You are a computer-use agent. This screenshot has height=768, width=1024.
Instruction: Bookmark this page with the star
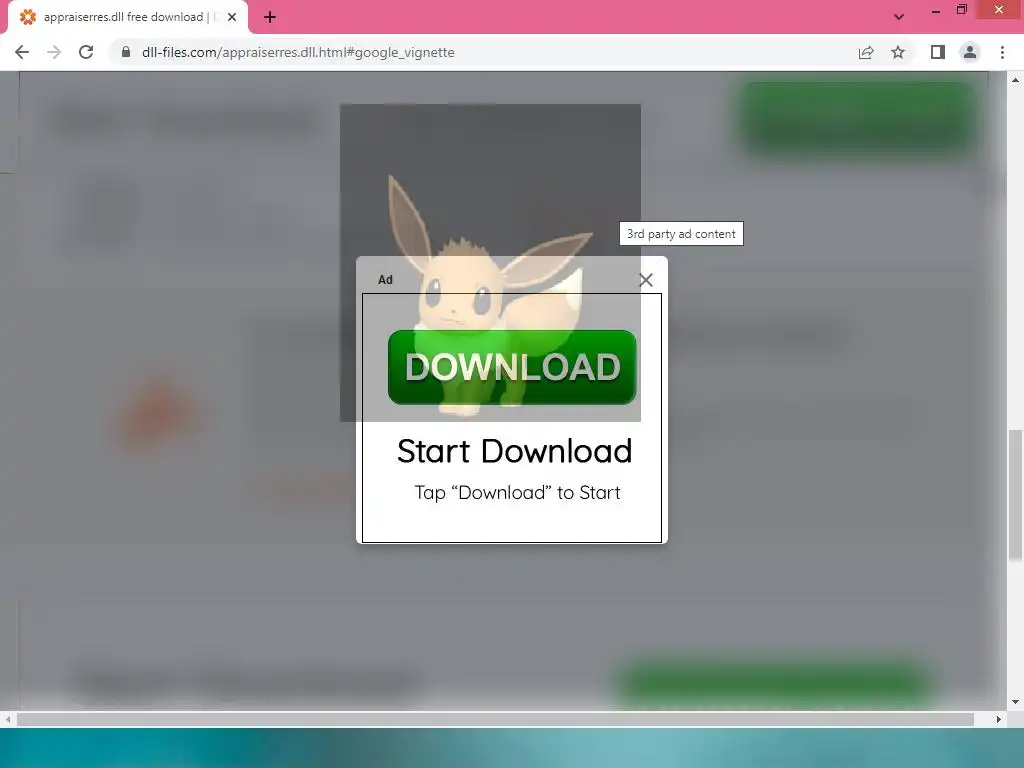(898, 52)
